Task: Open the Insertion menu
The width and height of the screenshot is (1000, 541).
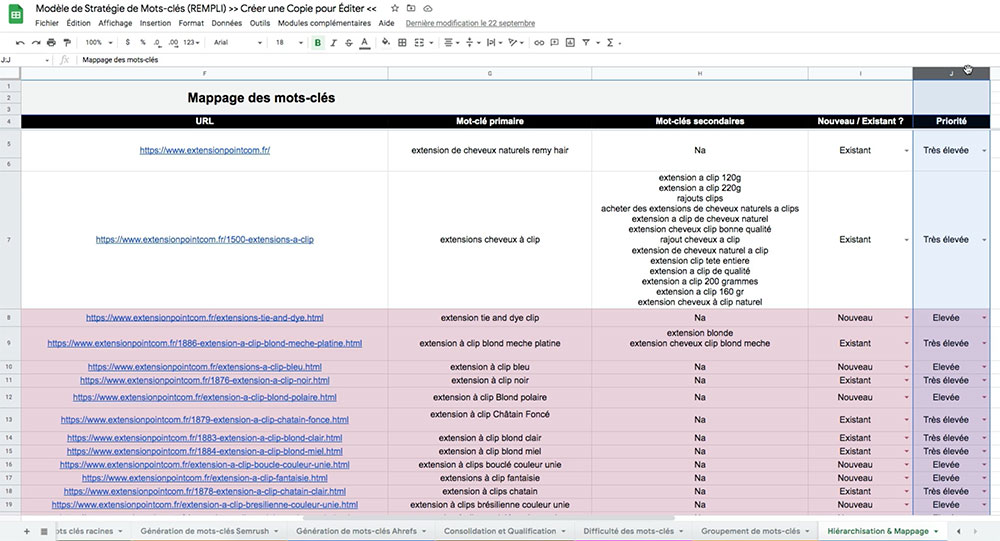Action: (x=156, y=23)
